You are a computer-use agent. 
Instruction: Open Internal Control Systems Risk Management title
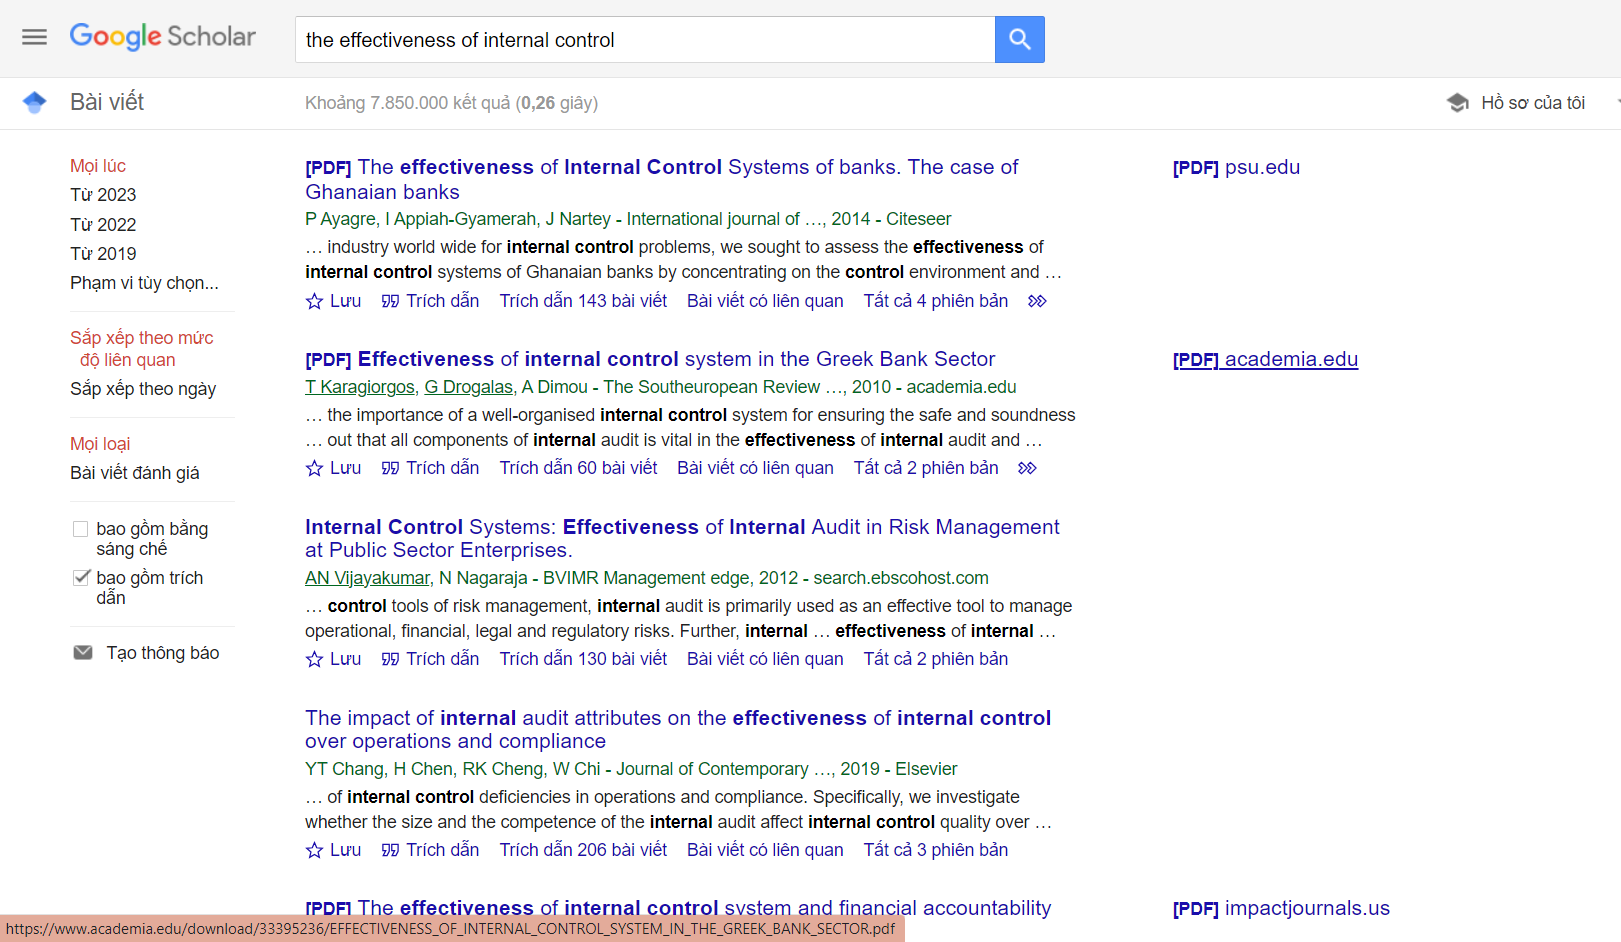pyautogui.click(x=682, y=538)
